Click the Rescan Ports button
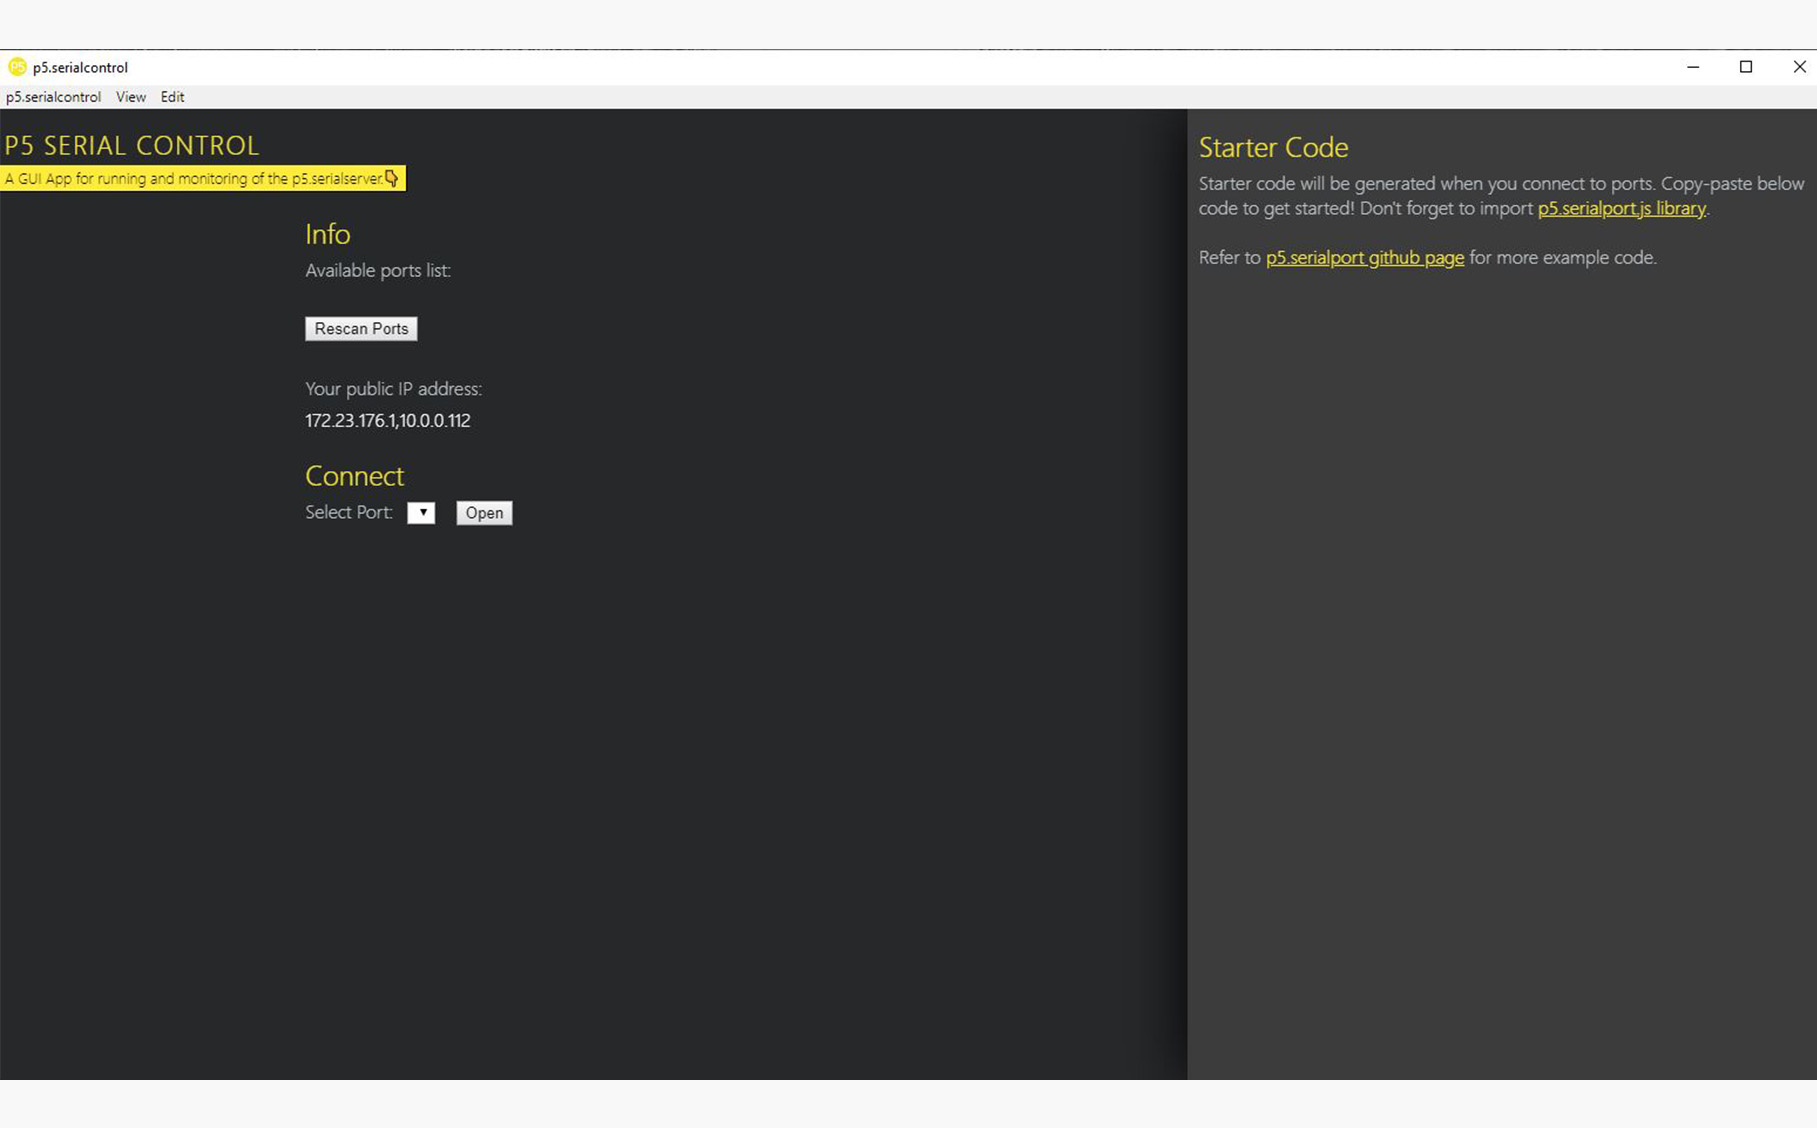 pos(361,328)
